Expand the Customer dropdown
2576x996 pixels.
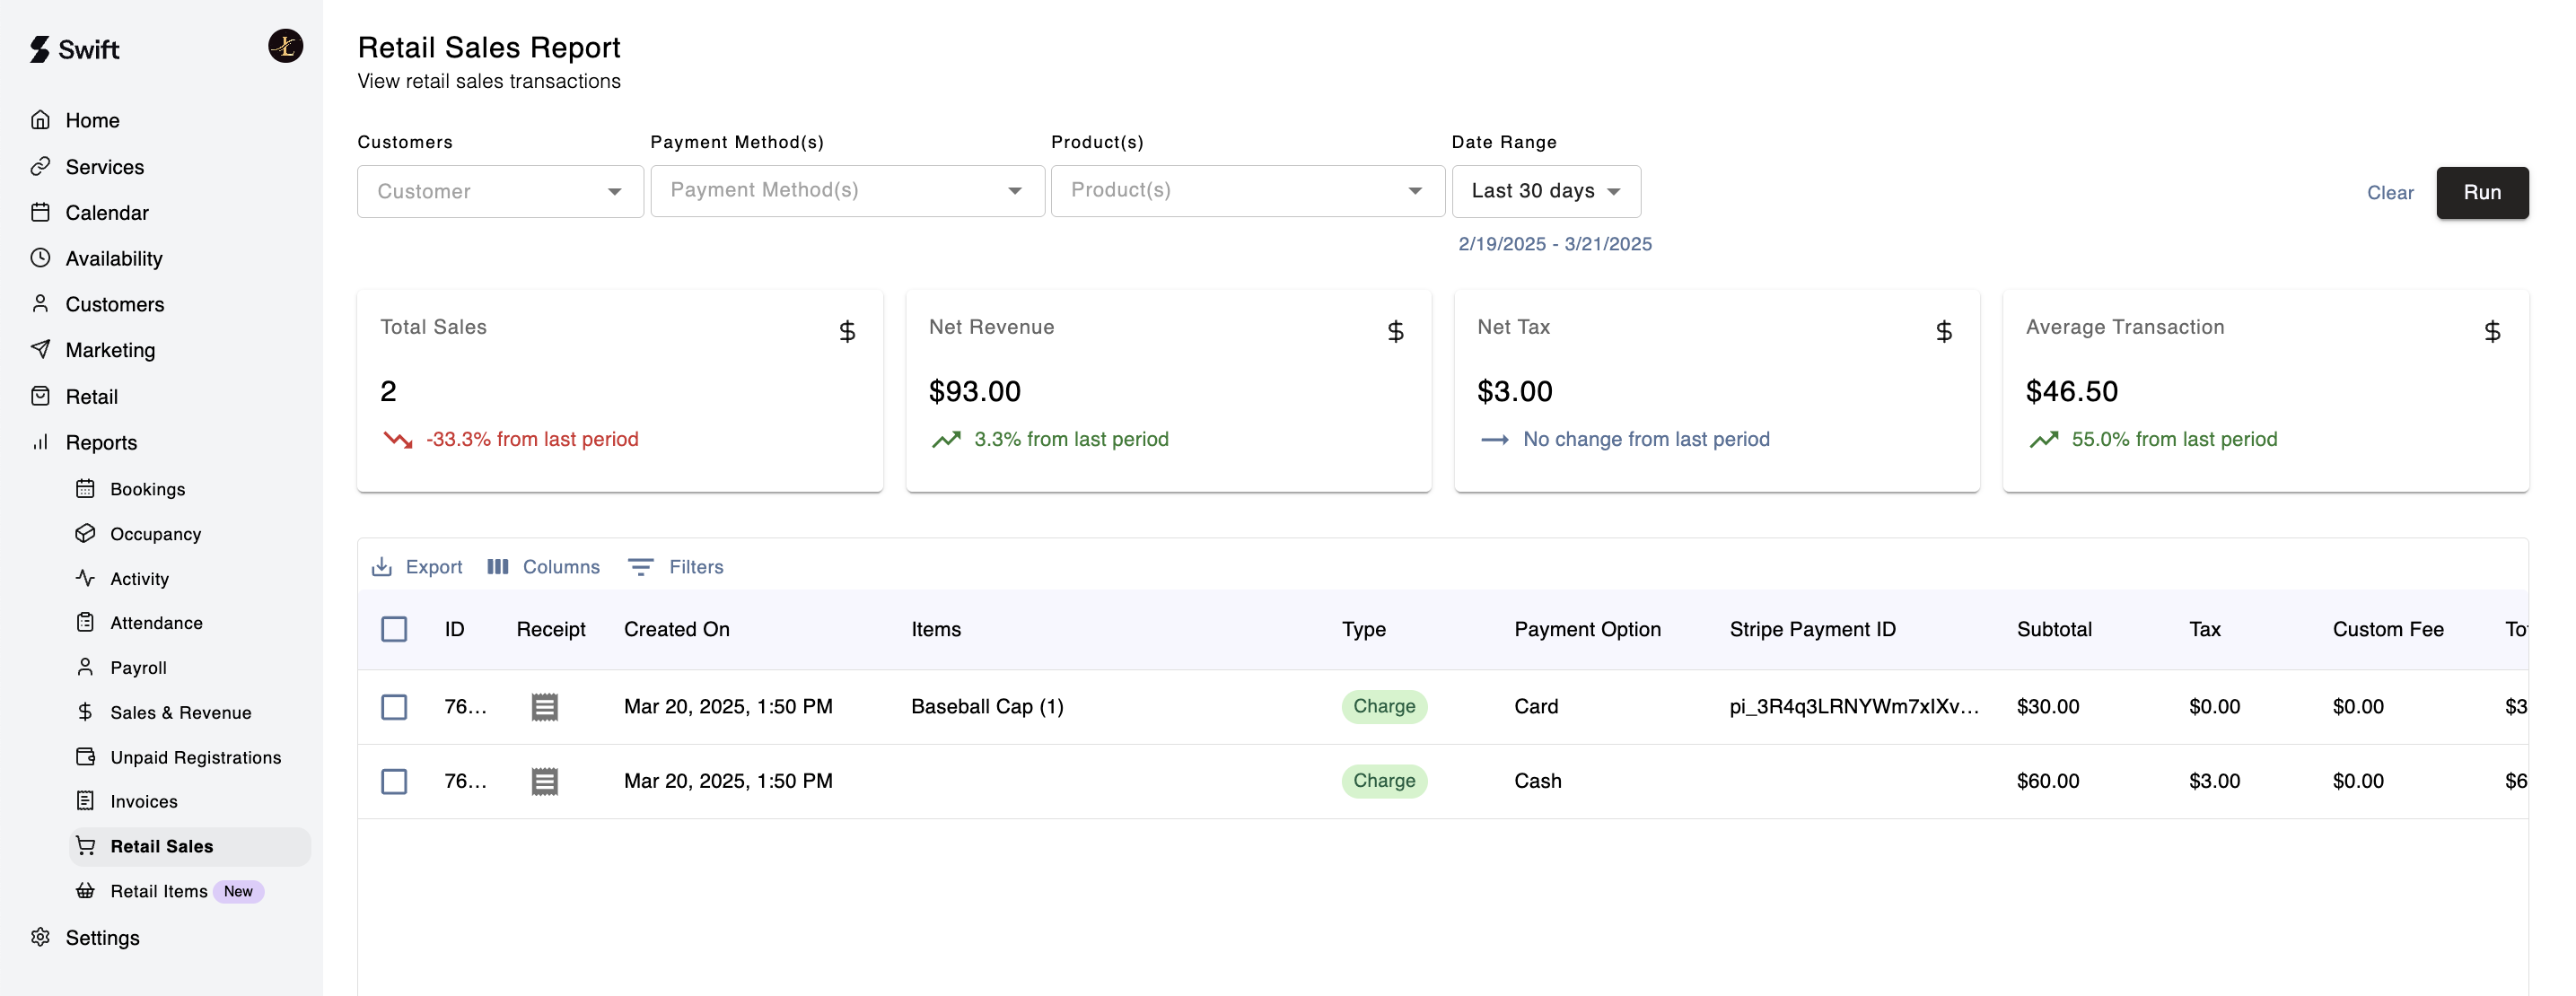(x=500, y=191)
